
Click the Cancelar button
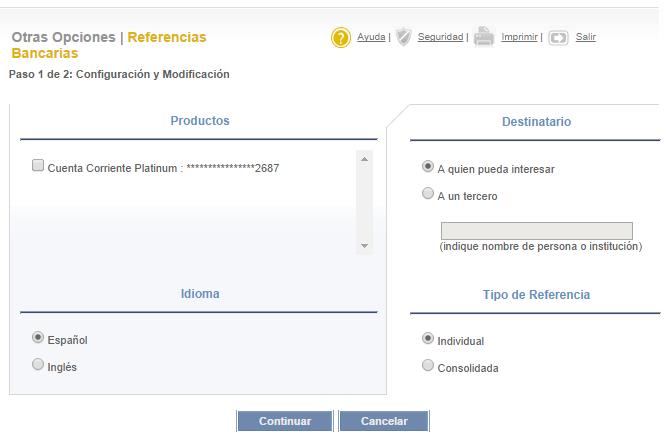384,421
